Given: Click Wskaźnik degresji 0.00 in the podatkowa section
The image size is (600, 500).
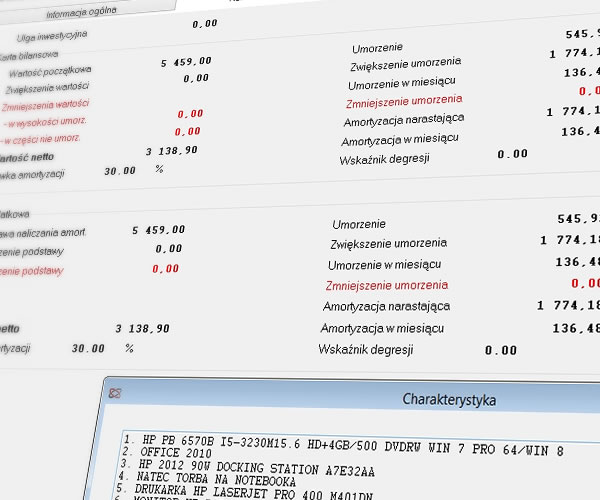Looking at the screenshot, I should (x=501, y=350).
